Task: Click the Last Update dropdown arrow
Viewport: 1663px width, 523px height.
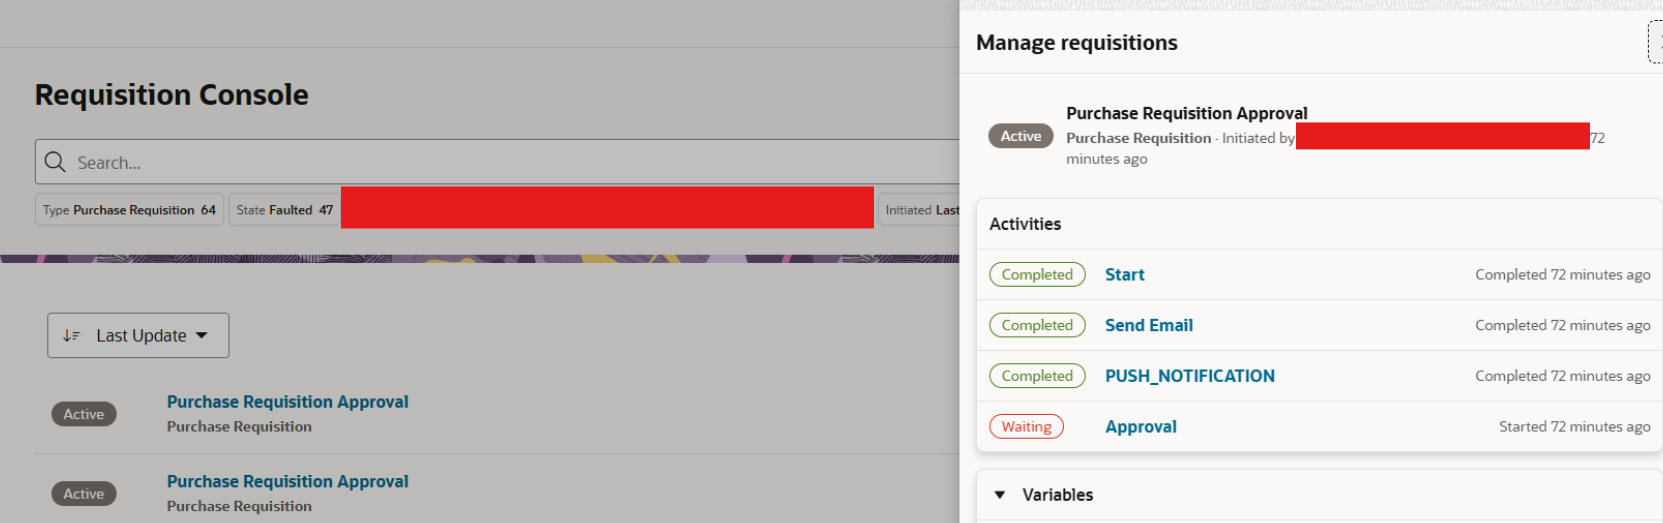Action: tap(202, 336)
